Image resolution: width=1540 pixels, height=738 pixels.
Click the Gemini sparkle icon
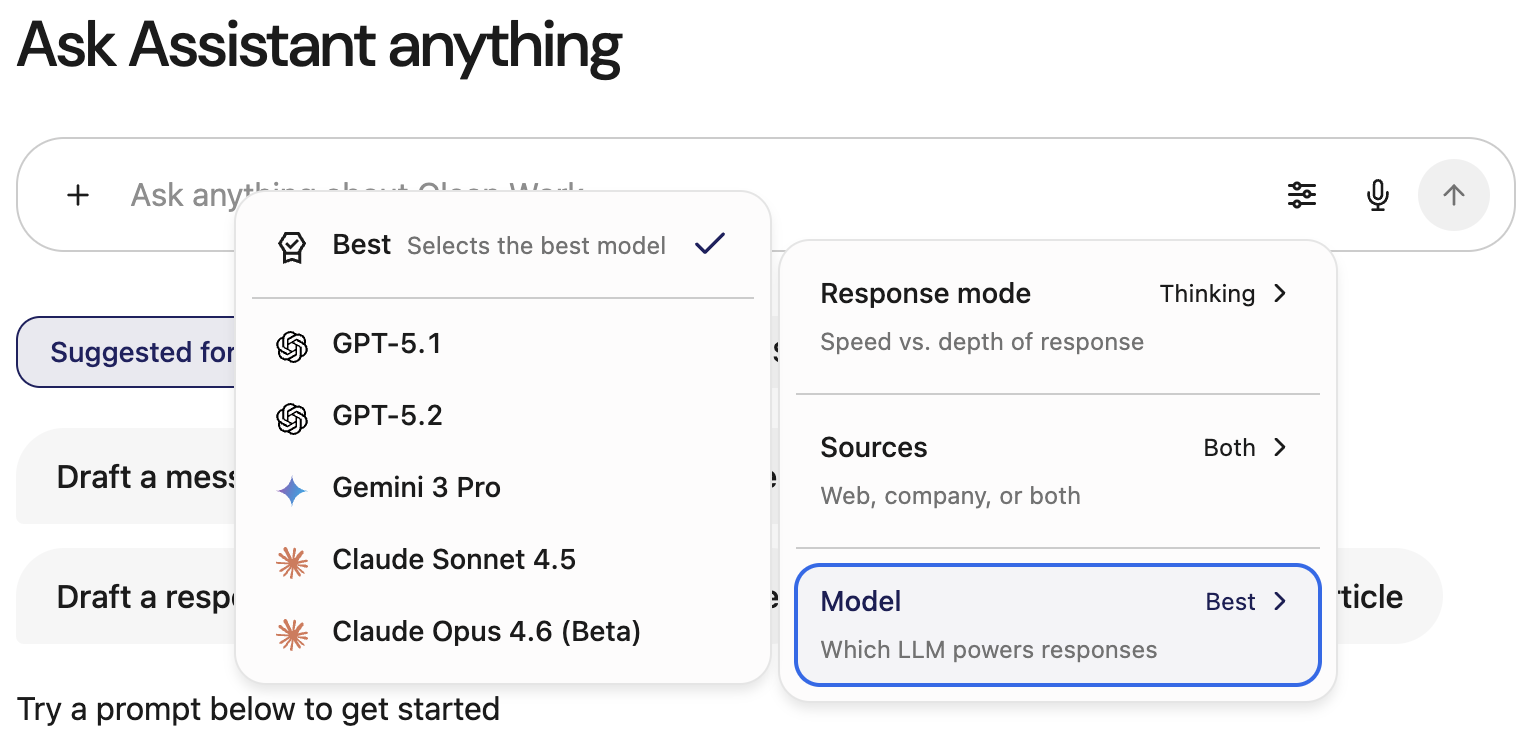point(291,490)
